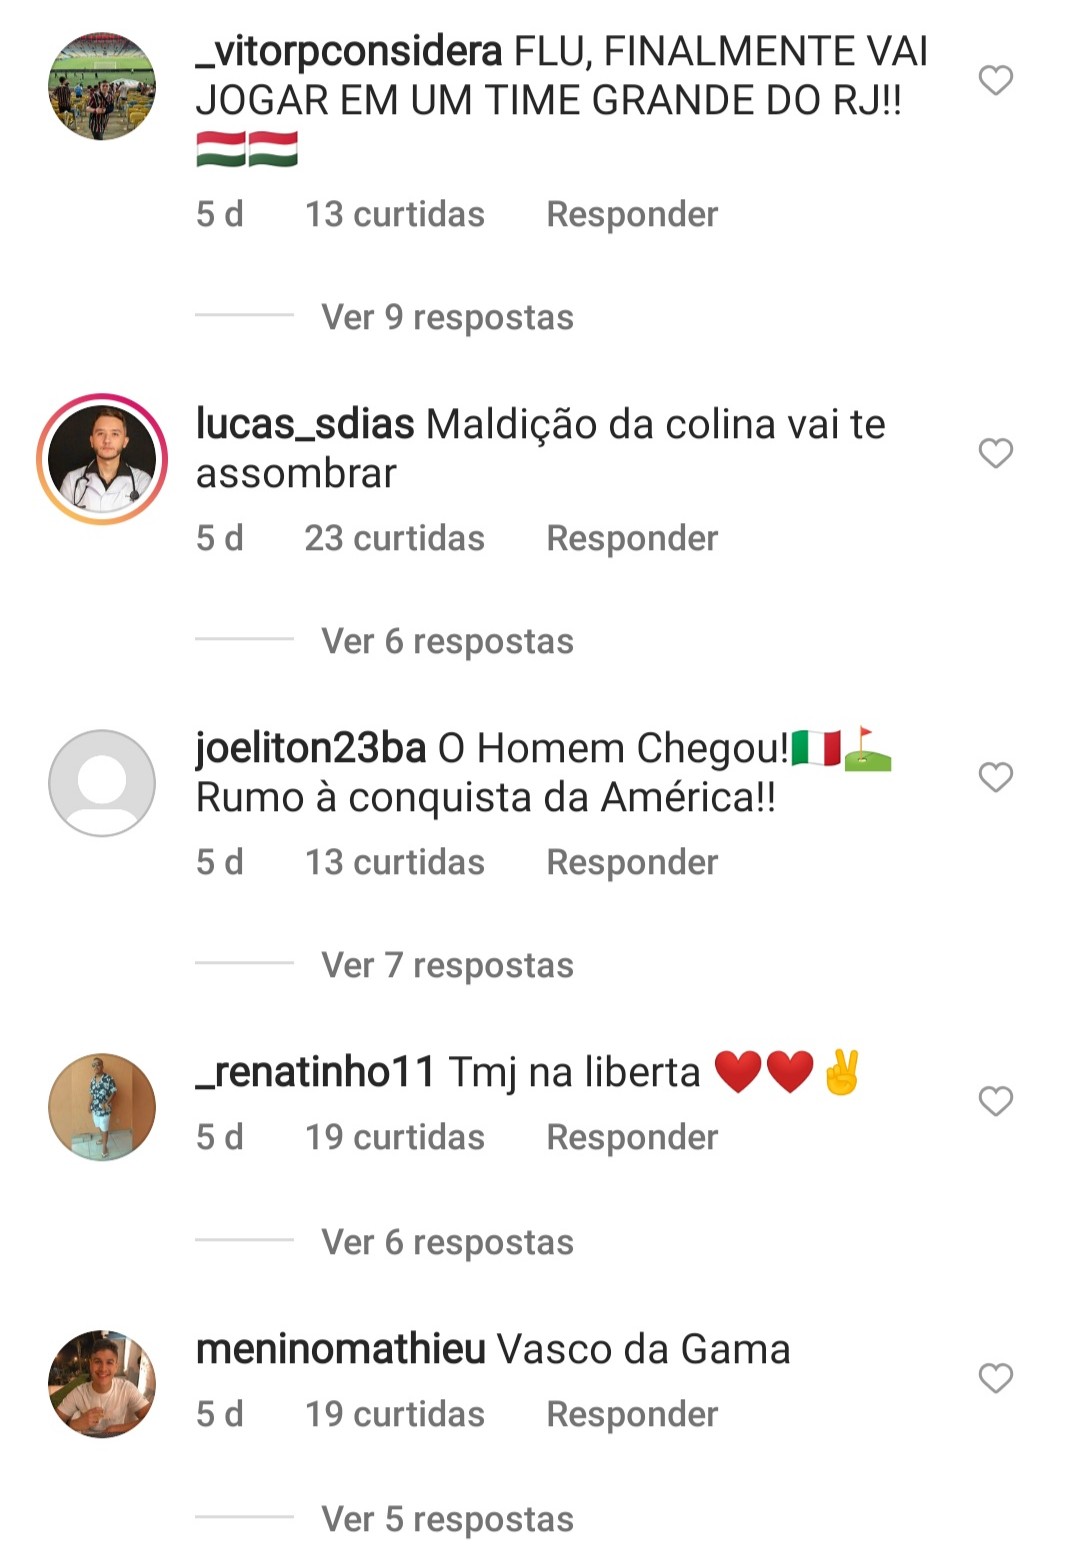Open username link meninomathieu

(x=341, y=1349)
